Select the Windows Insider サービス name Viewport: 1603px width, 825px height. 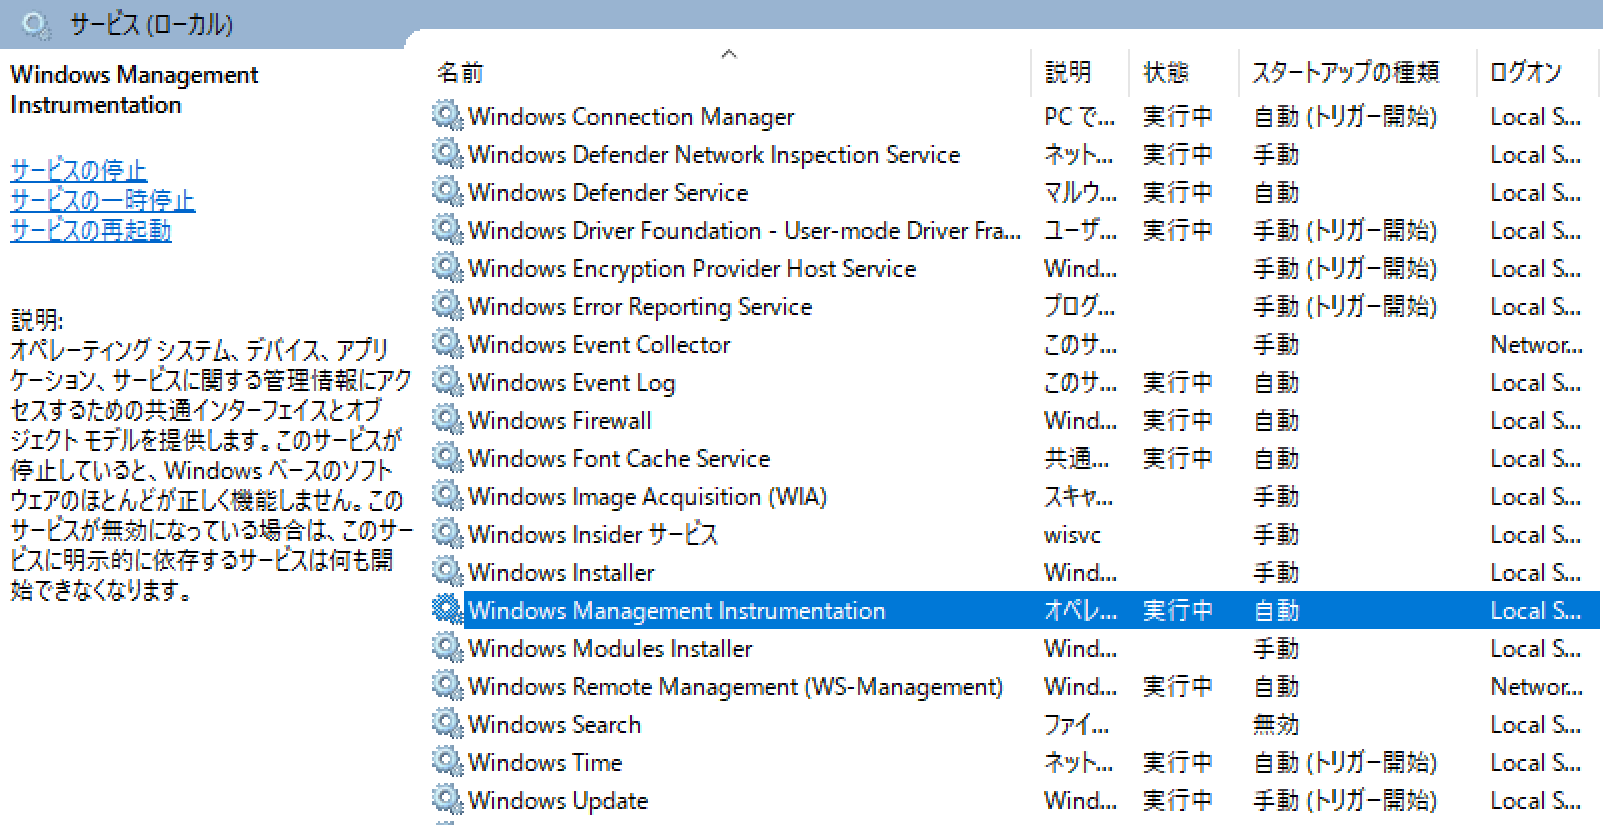[593, 535]
